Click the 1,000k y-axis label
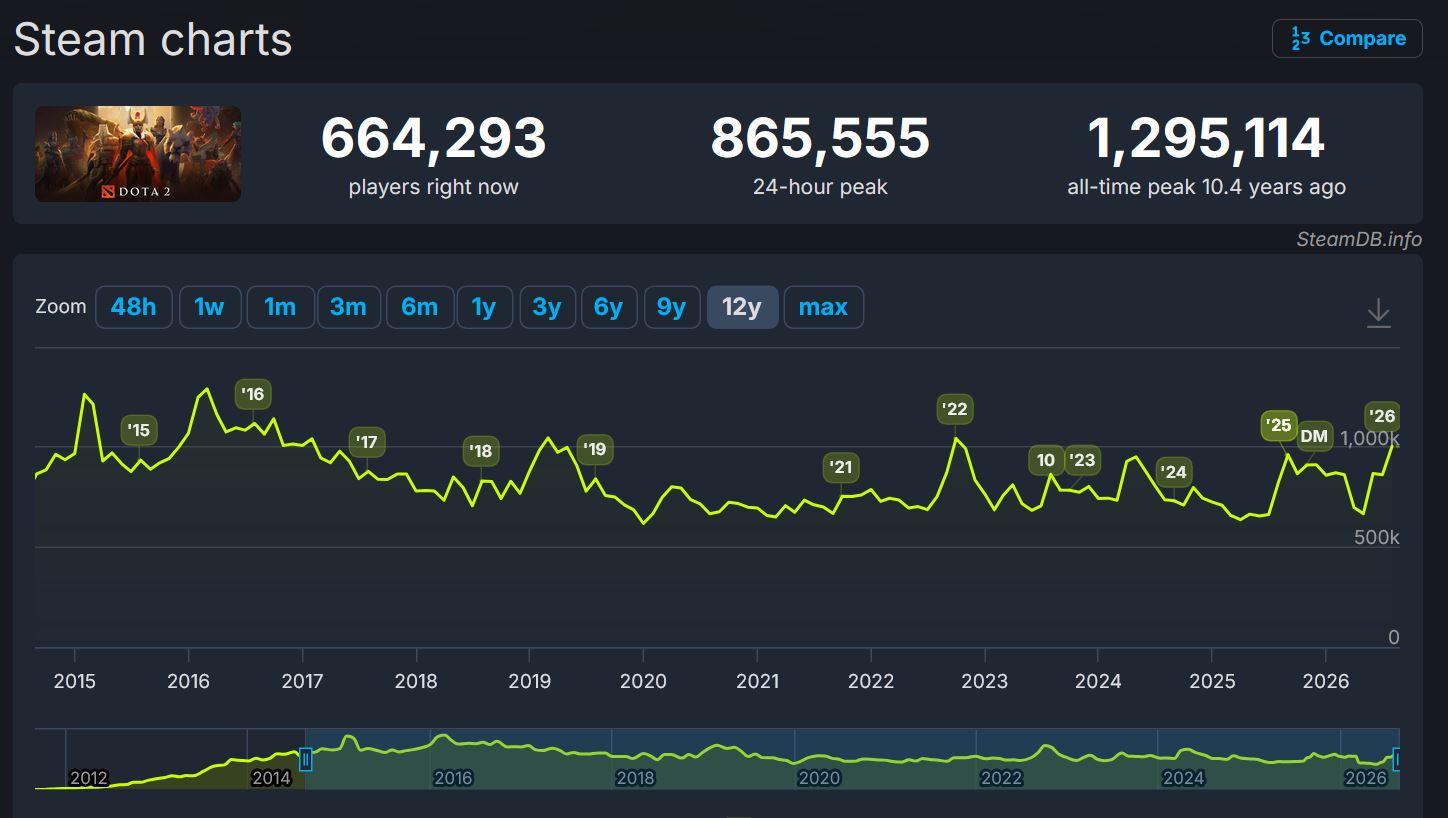This screenshot has width=1448, height=818. point(1371,438)
